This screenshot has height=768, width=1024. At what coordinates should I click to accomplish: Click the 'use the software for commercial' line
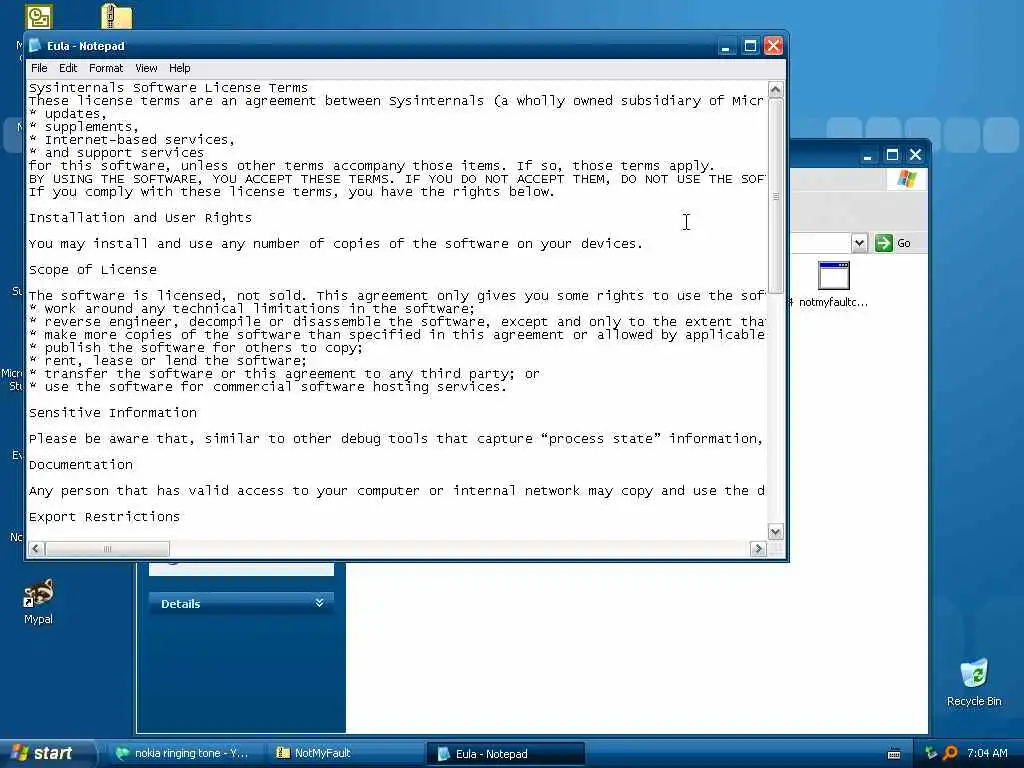pyautogui.click(x=268, y=387)
